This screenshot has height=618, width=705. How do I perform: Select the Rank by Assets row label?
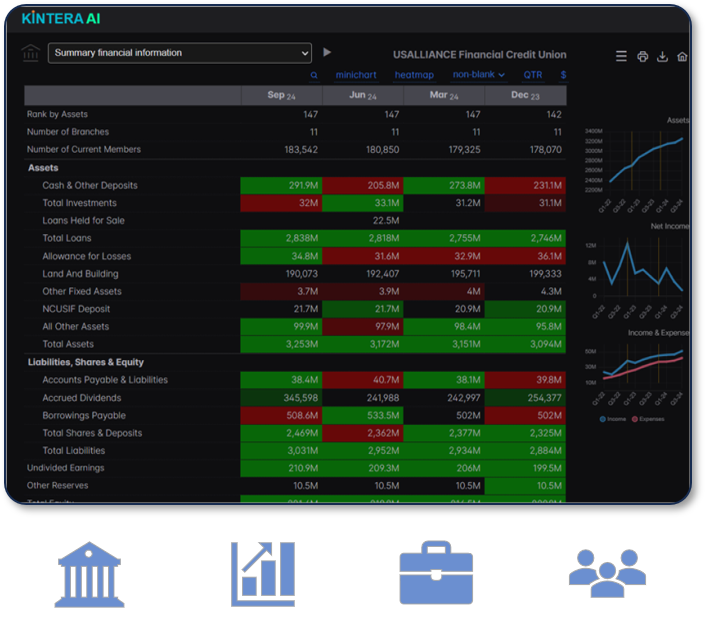click(57, 114)
